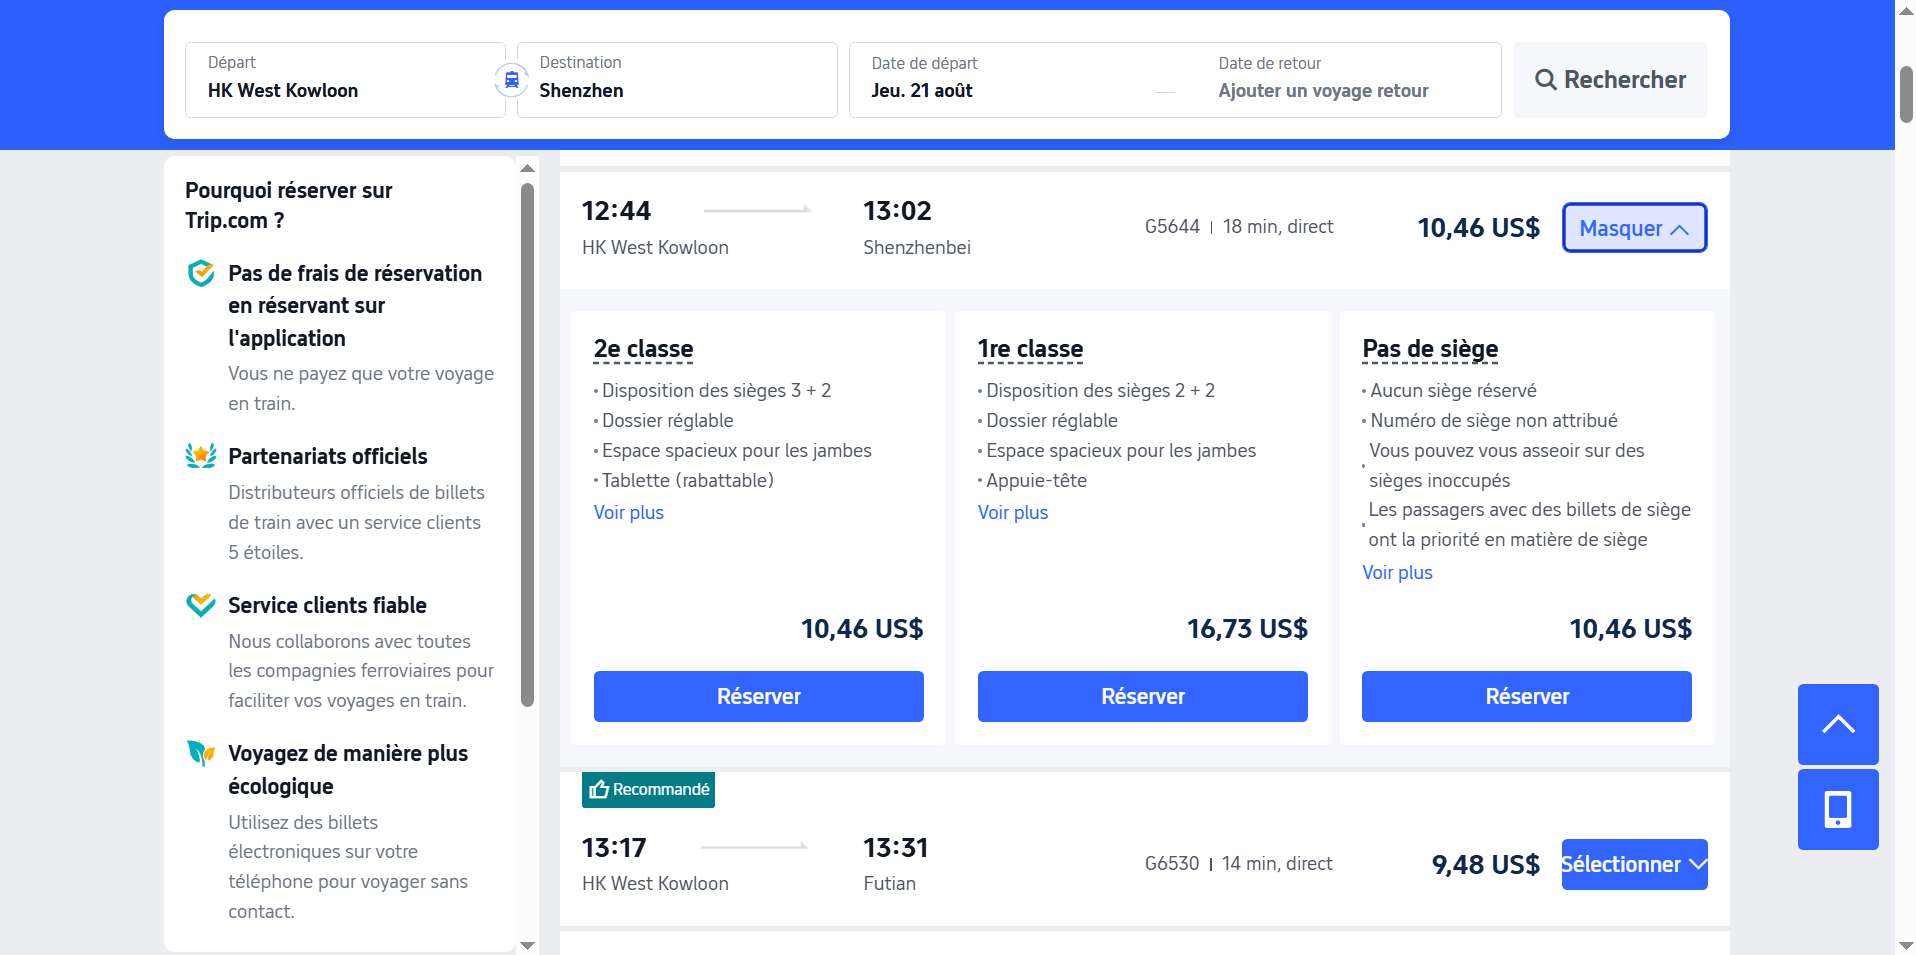Click the scroll-to-top arrow button
The width and height of the screenshot is (1916, 955).
pyautogui.click(x=1838, y=725)
